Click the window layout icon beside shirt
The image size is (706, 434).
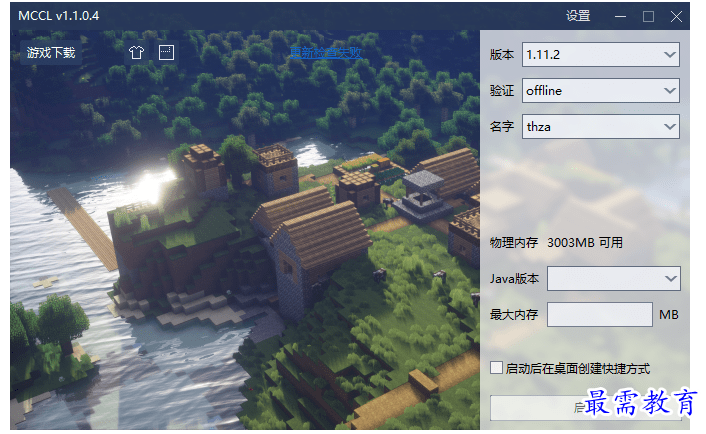point(166,53)
